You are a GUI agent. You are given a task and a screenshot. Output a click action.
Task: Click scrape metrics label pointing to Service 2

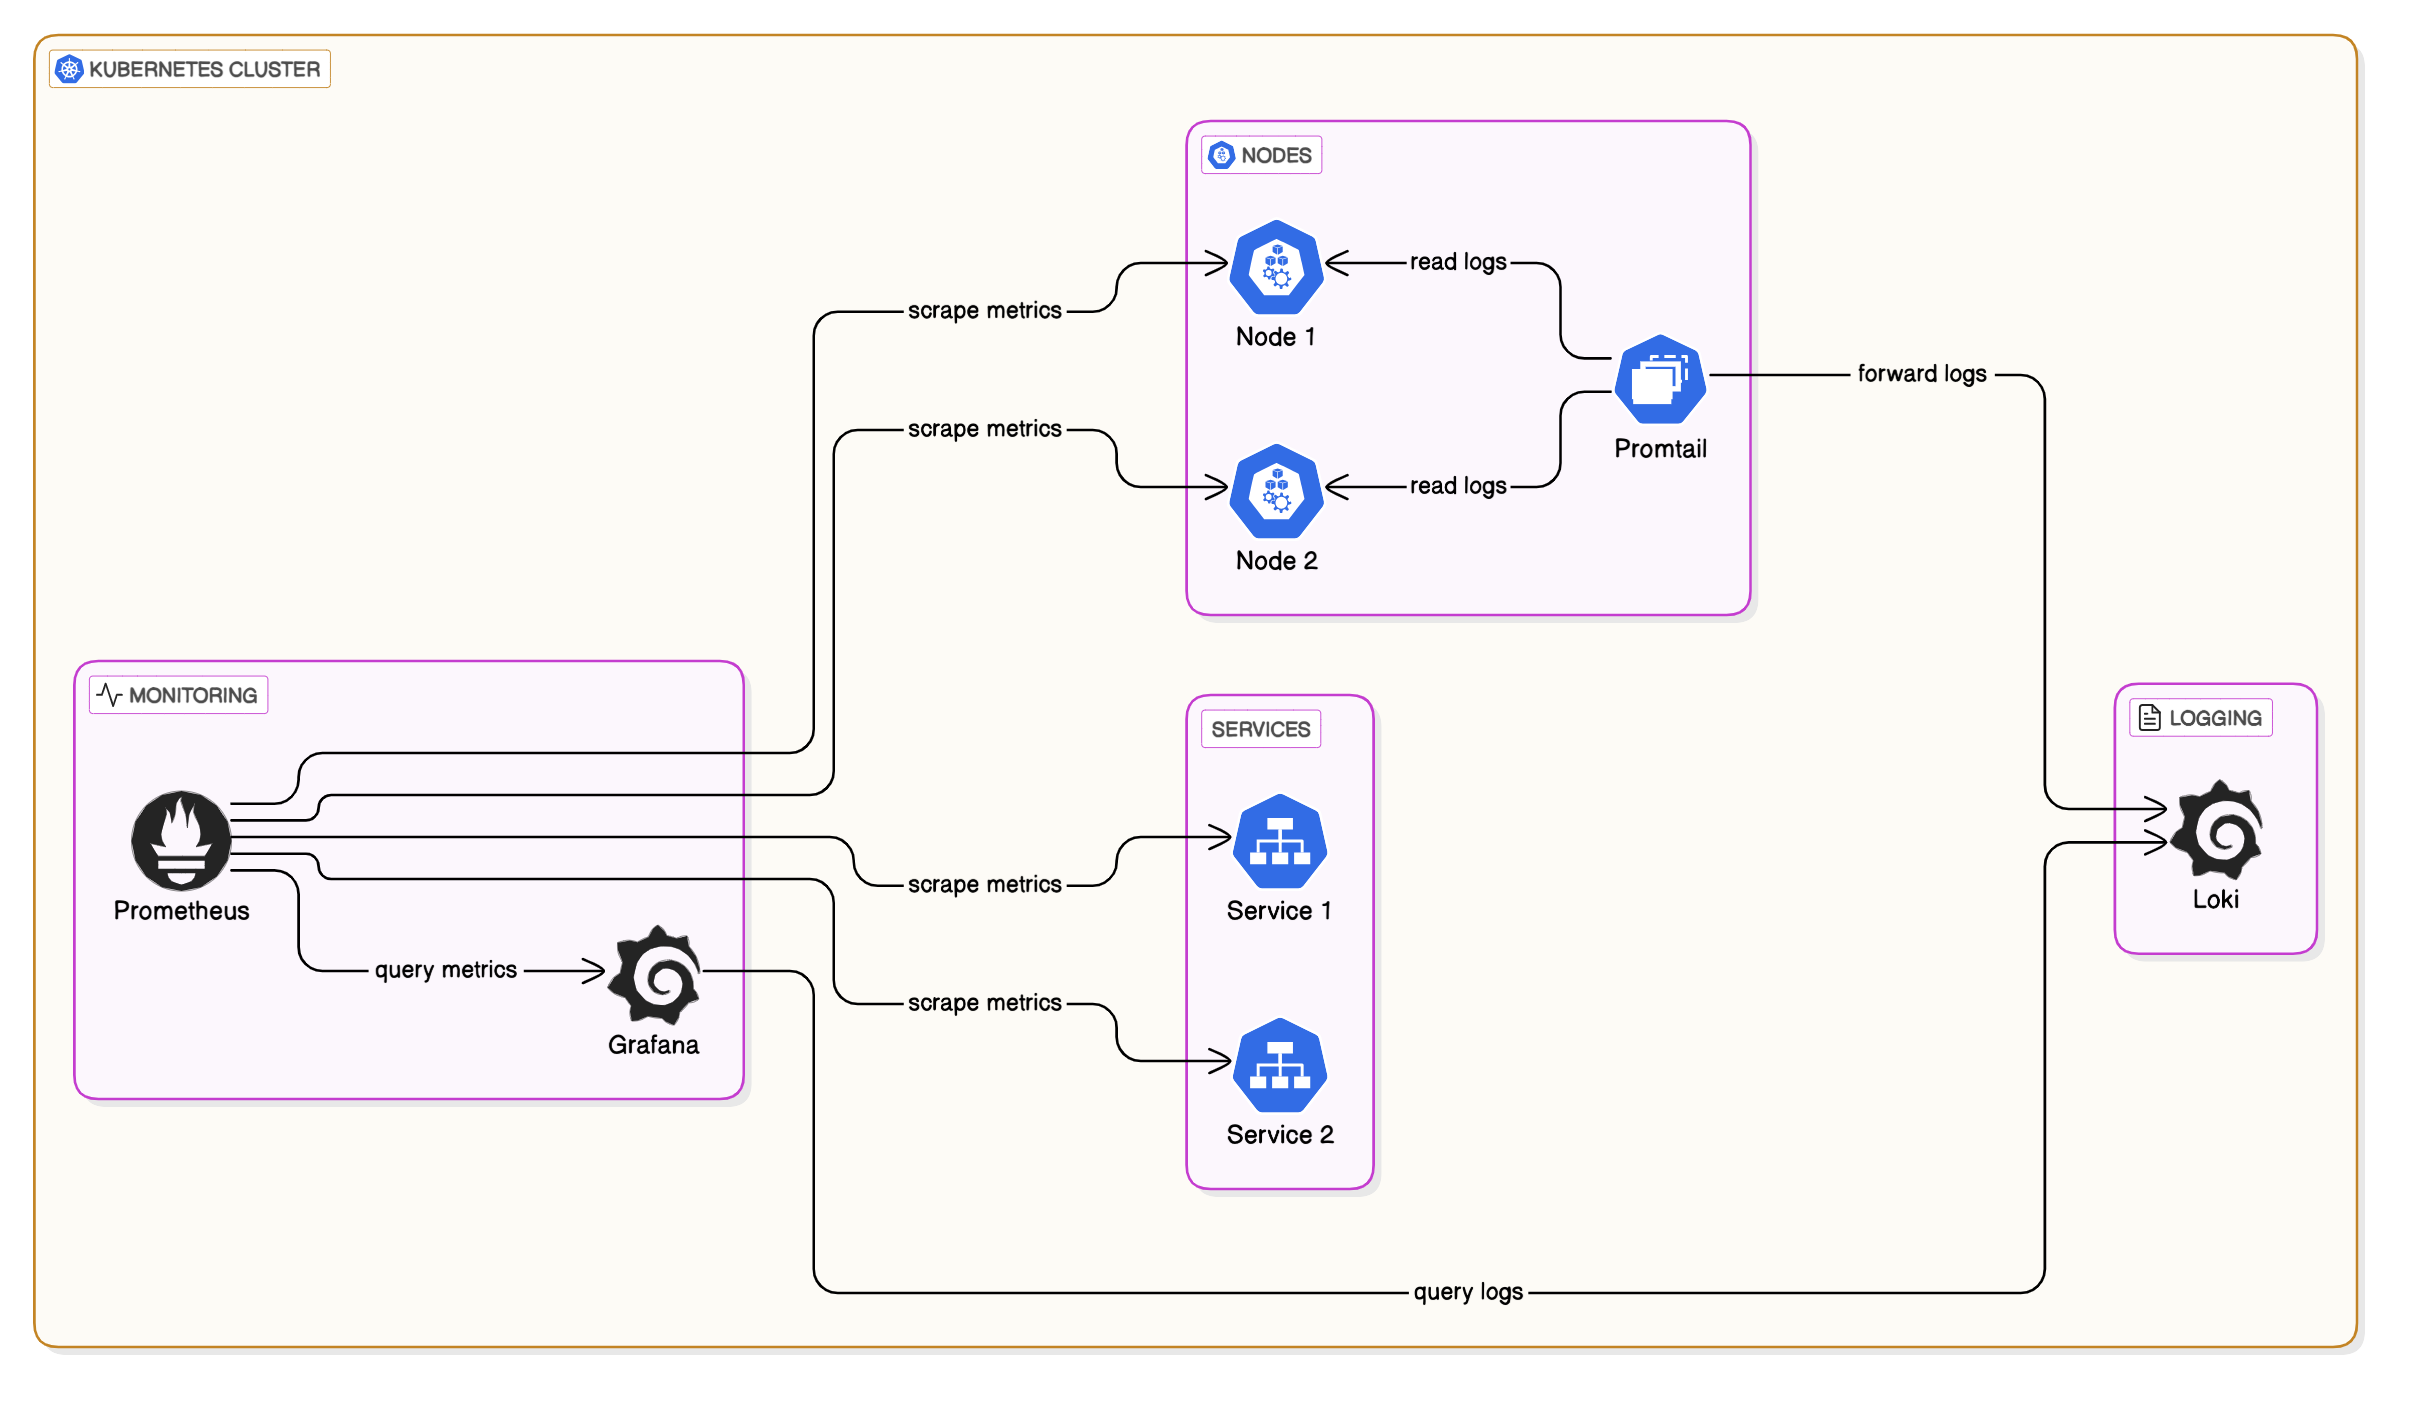click(984, 1003)
